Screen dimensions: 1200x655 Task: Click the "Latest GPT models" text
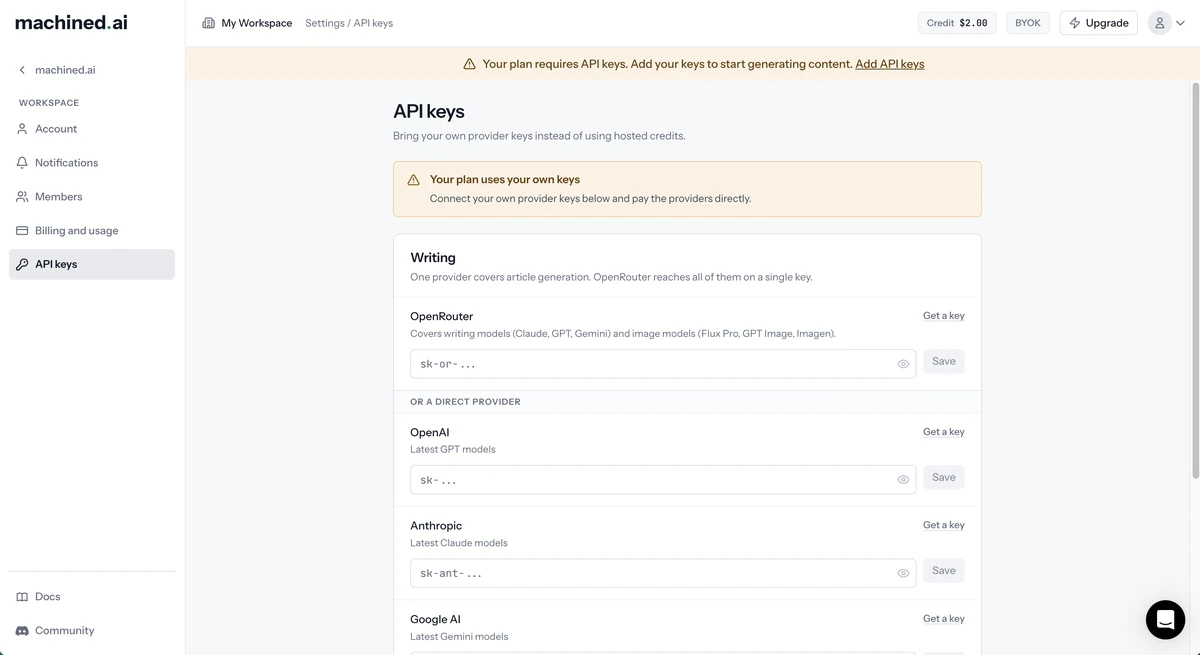(x=453, y=450)
